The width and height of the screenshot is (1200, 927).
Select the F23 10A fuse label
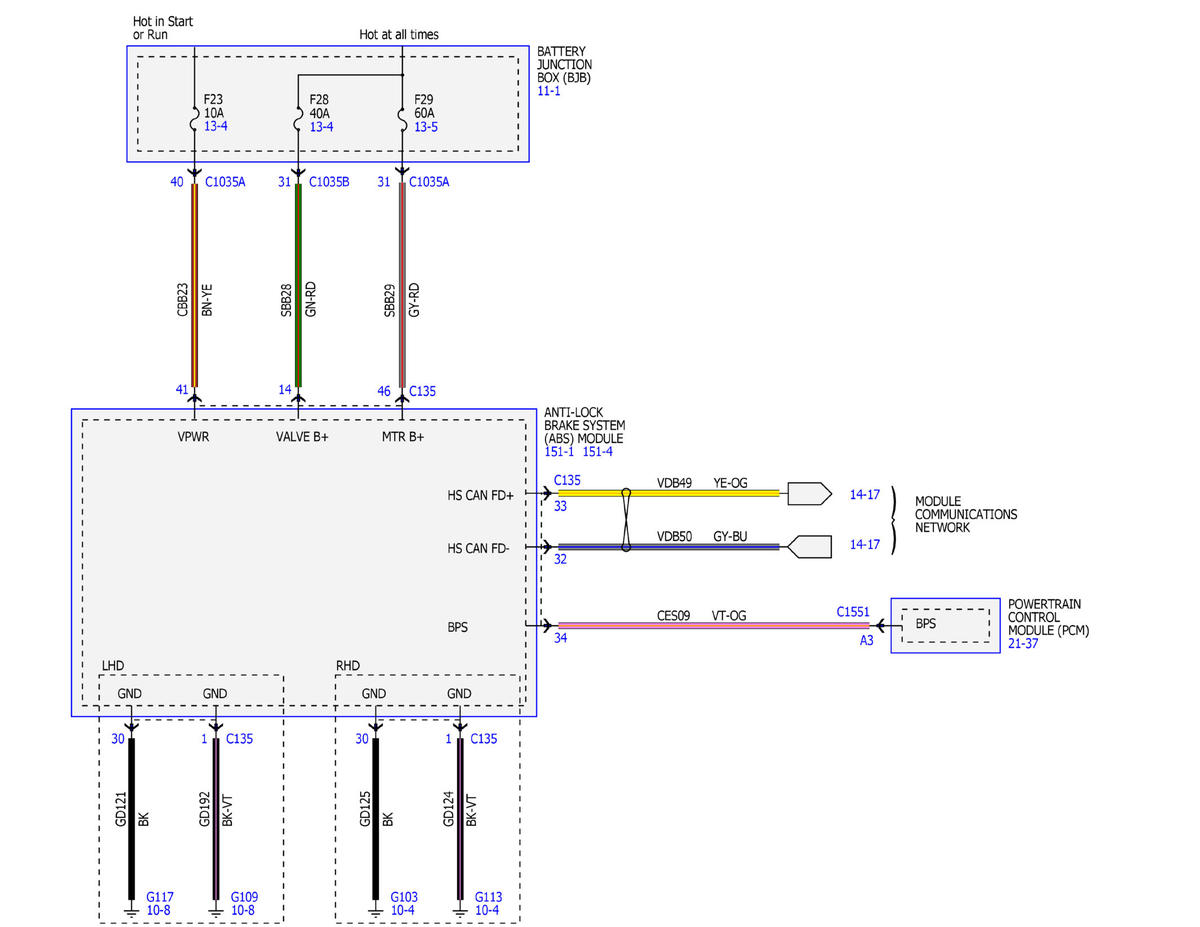(215, 106)
